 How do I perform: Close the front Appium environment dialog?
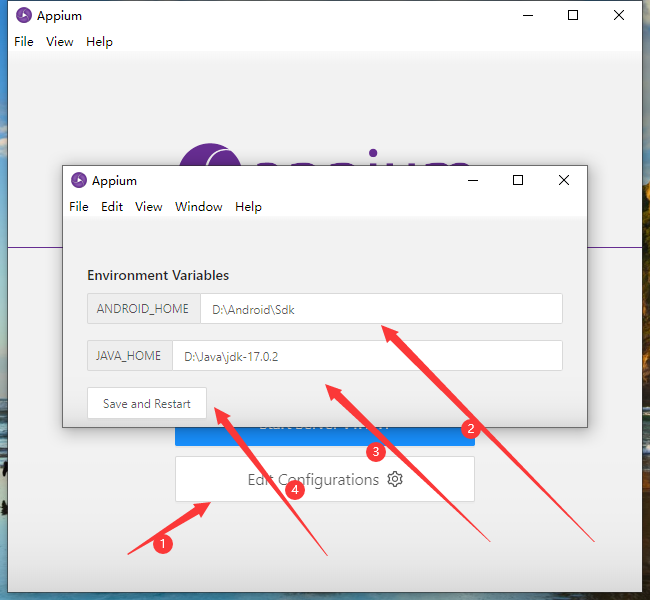pyautogui.click(x=564, y=180)
